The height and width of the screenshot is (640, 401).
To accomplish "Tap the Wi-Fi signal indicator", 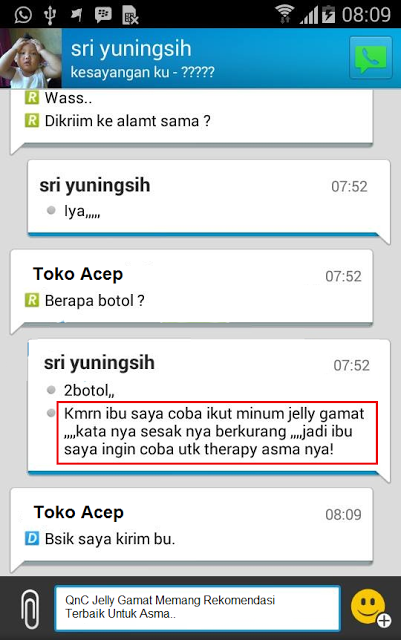I will (x=284, y=14).
